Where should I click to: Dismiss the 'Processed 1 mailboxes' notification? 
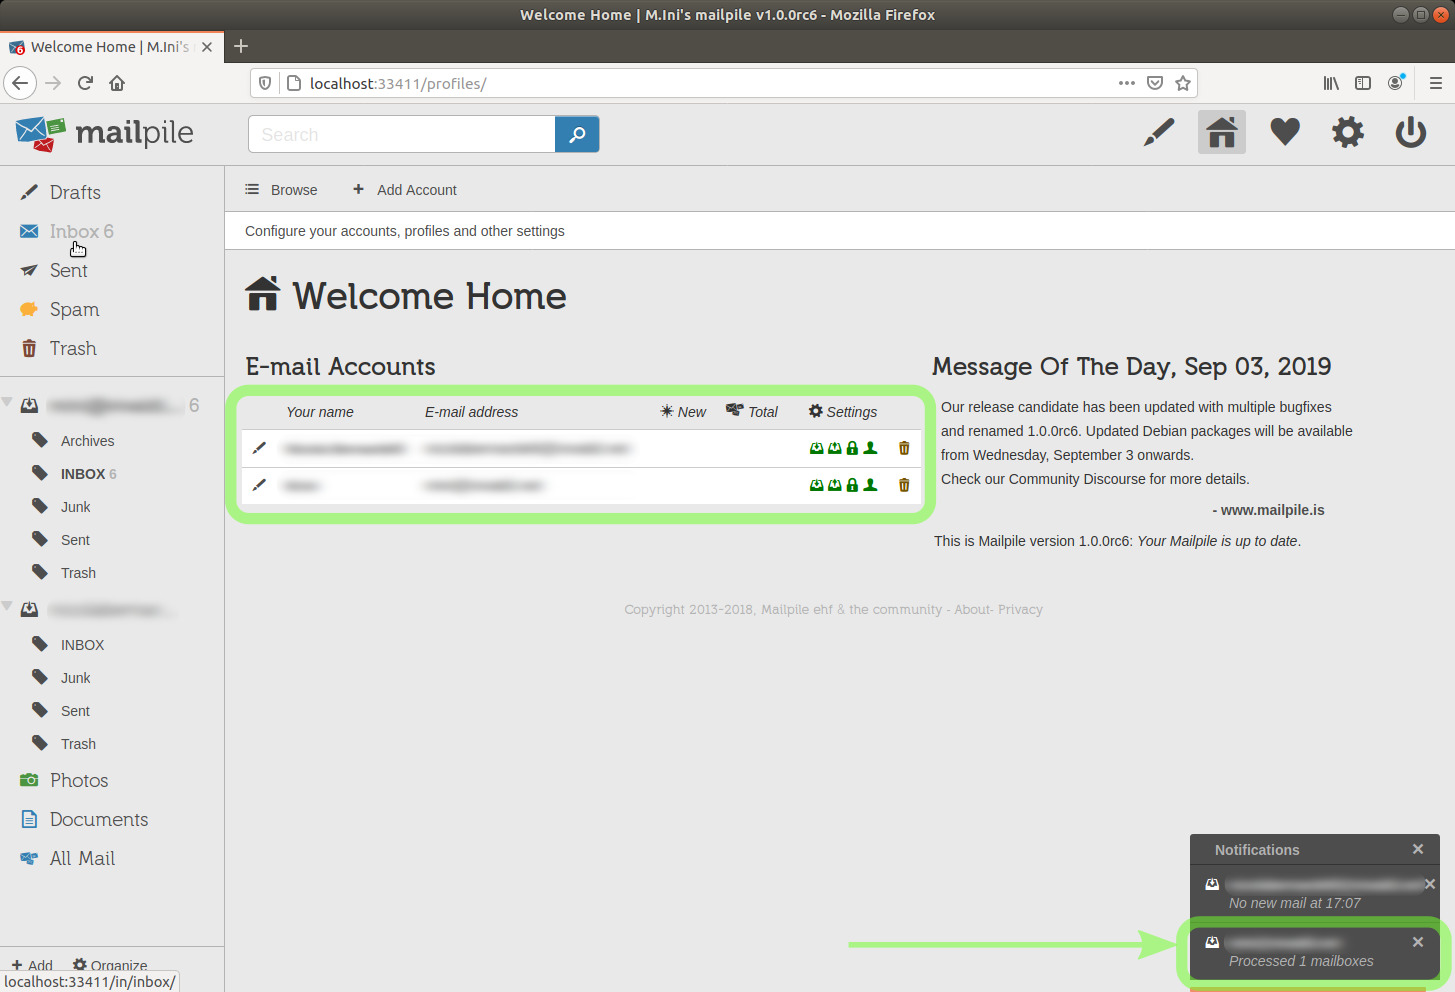(1418, 942)
